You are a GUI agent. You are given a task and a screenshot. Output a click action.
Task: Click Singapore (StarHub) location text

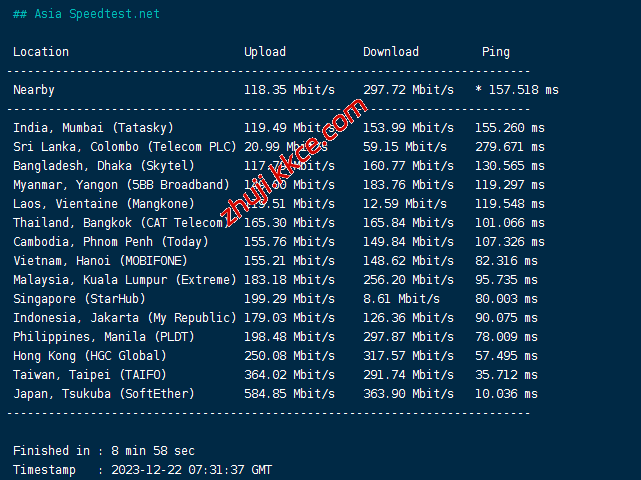pos(78,299)
